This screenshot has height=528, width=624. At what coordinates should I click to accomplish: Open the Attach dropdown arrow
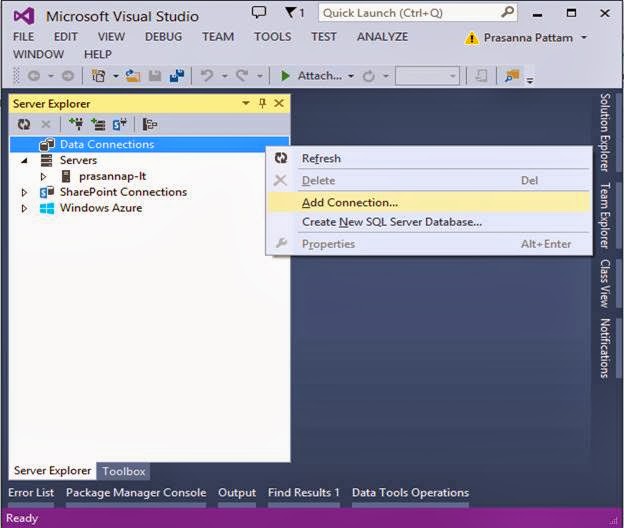click(351, 76)
